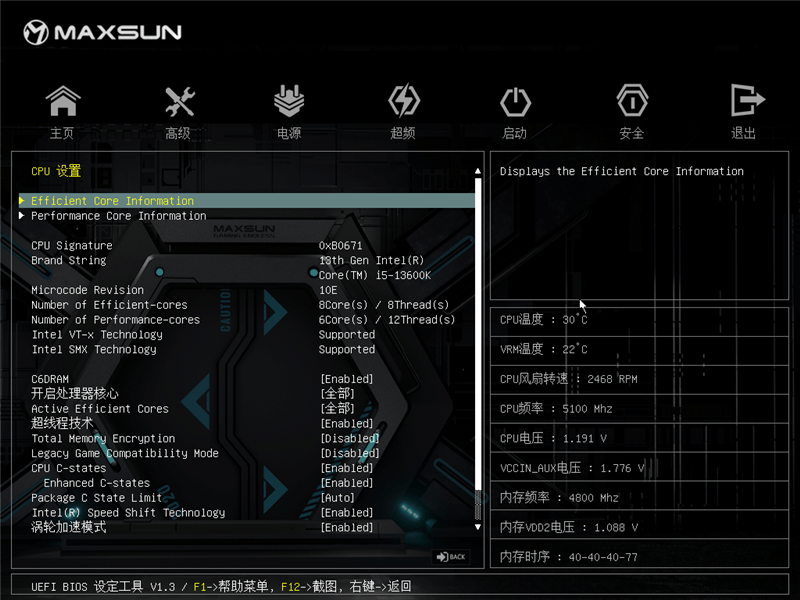Click the 退出 exit door icon
This screenshot has height=600, width=800.
click(747, 100)
